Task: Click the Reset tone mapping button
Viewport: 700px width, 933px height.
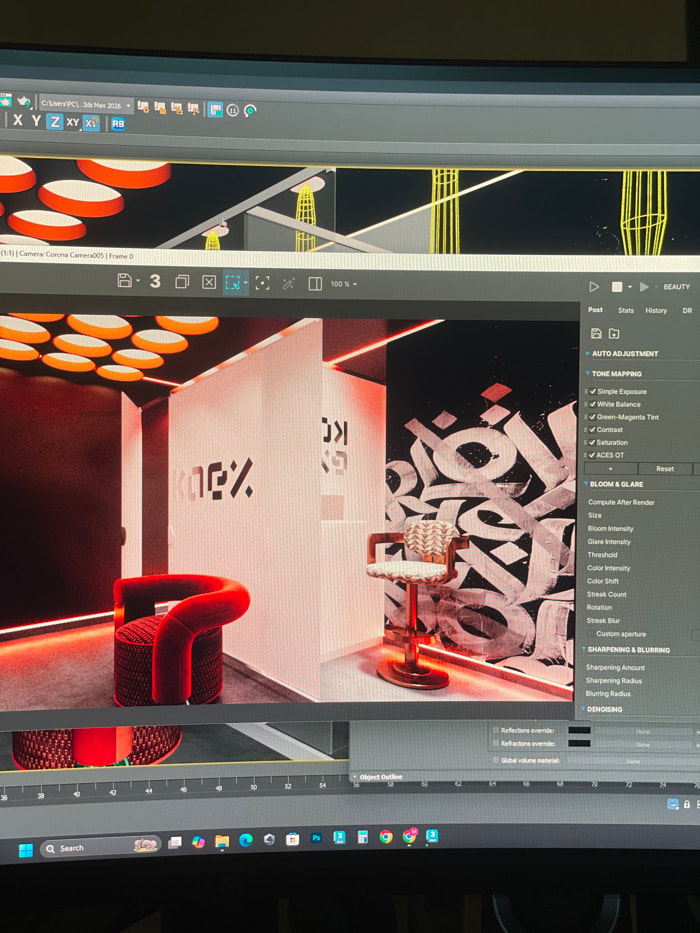Action: pyautogui.click(x=665, y=469)
